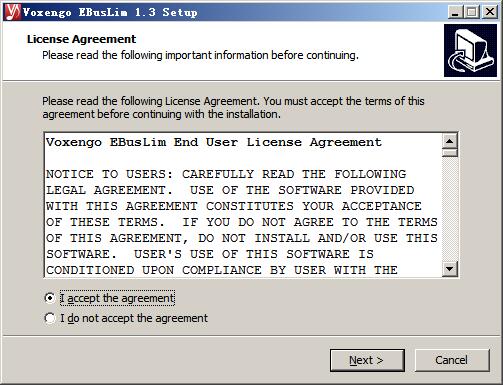Click the license title line in the text box

pos(214,142)
